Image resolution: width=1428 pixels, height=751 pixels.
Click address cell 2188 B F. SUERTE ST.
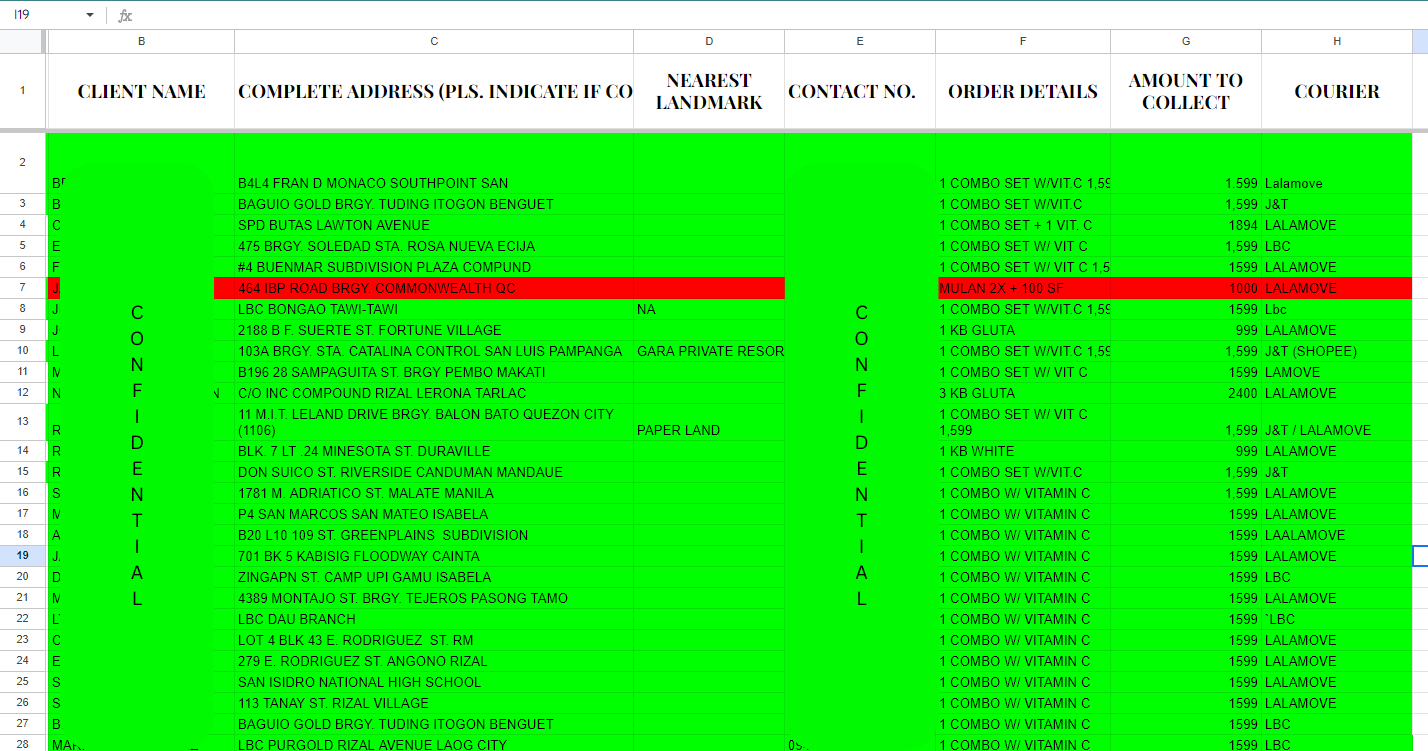pyautogui.click(x=434, y=330)
